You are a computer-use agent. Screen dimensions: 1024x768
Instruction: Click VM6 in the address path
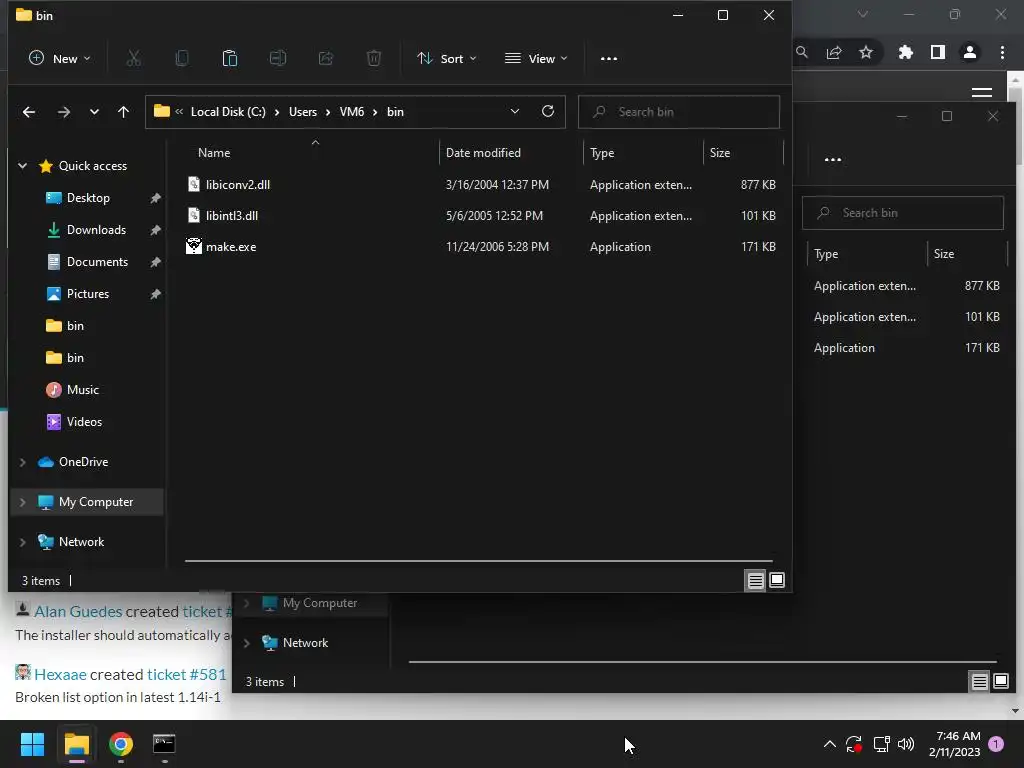coord(352,112)
